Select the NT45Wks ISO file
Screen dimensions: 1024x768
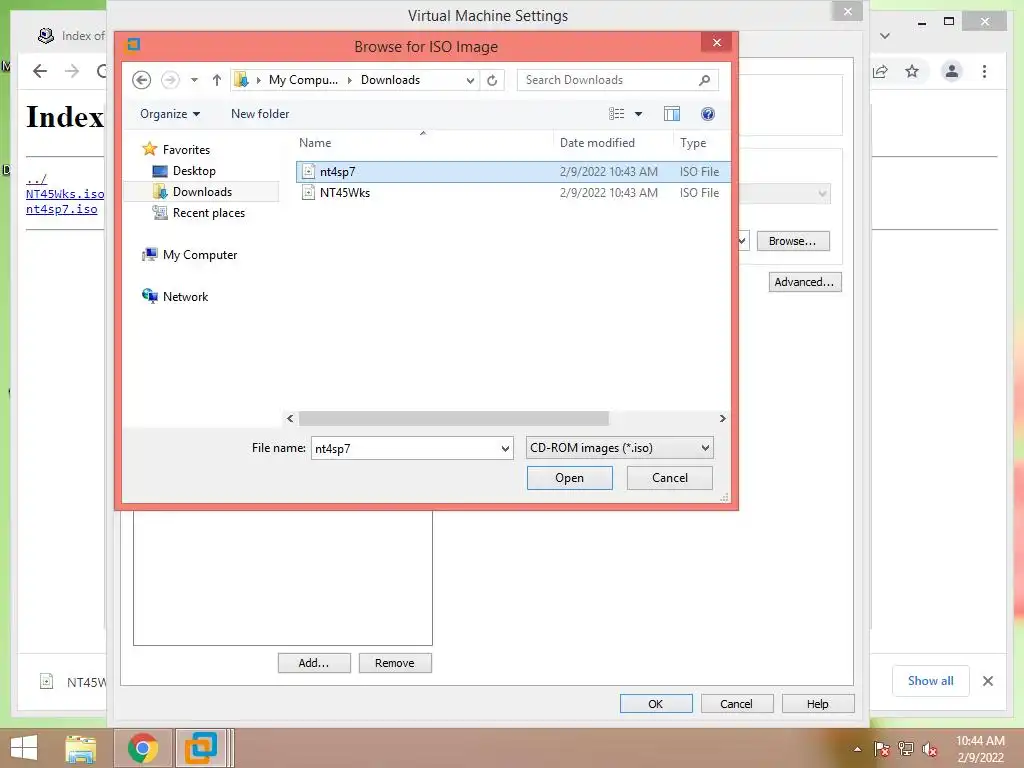(513, 193)
